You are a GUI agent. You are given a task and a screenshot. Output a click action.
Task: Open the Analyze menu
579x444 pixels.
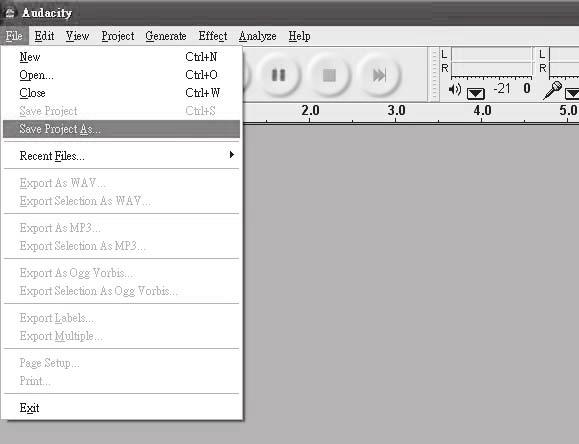[x=257, y=36]
